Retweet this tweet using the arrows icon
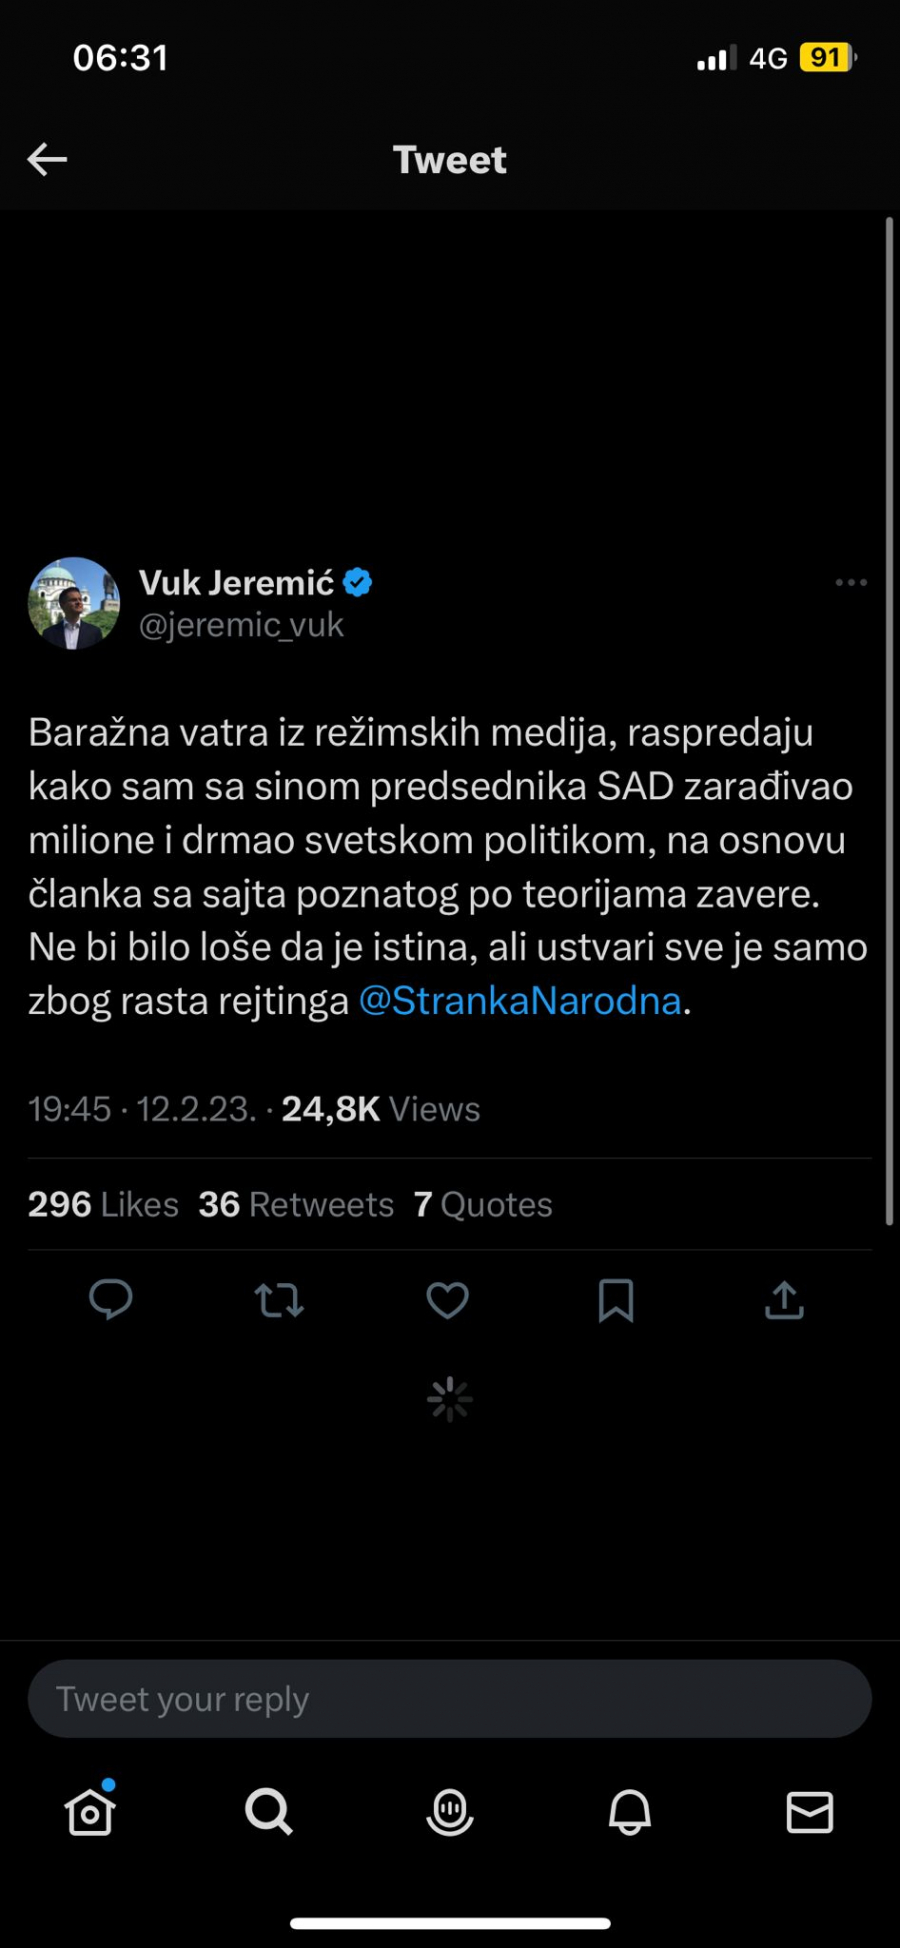 [x=279, y=1300]
